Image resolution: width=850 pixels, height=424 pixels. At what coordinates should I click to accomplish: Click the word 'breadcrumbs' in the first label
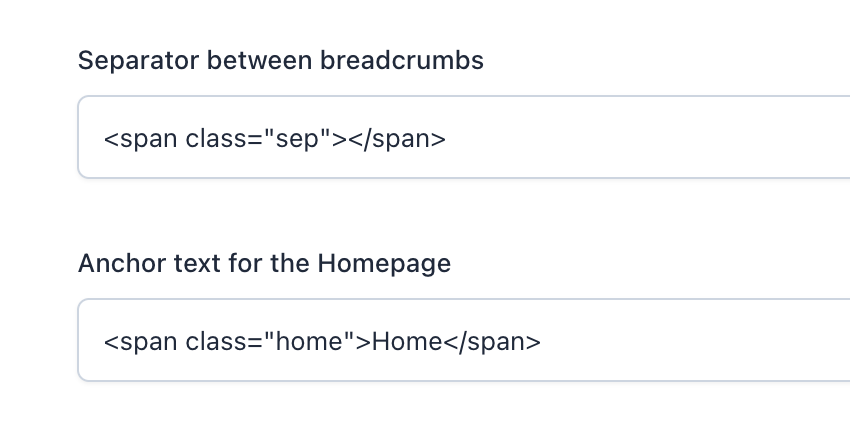click(402, 60)
